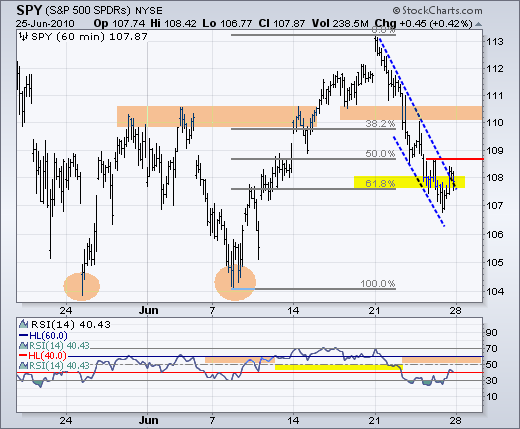Click the Cl 107.87 close value
This screenshot has height=429, width=520.
(x=282, y=24)
